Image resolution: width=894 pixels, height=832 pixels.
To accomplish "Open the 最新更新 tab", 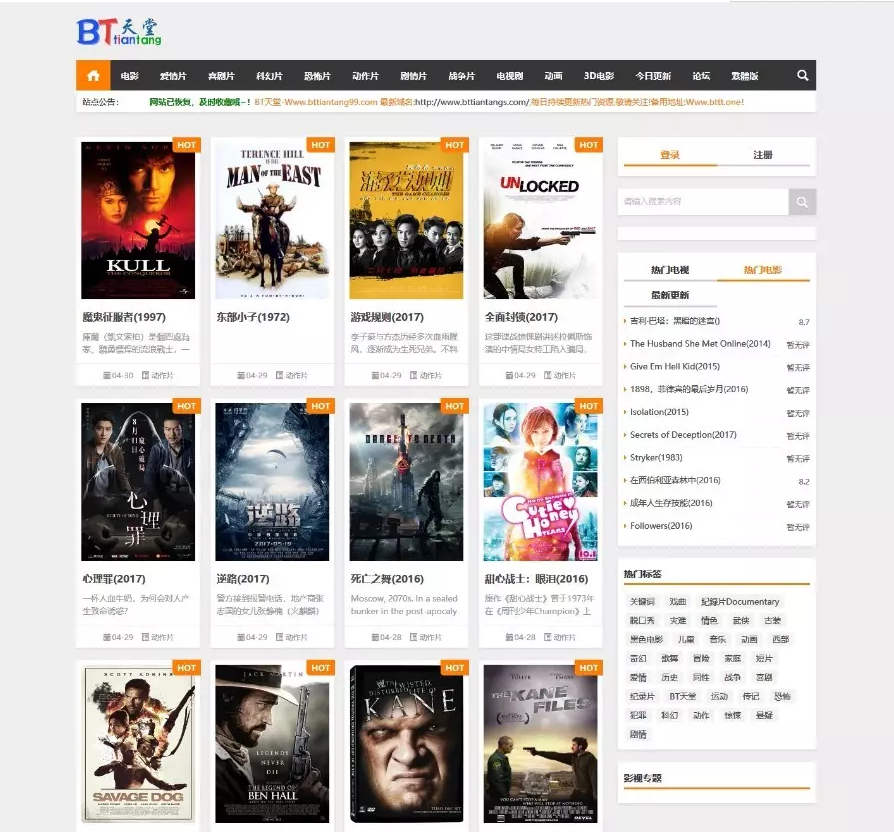I will 670,295.
